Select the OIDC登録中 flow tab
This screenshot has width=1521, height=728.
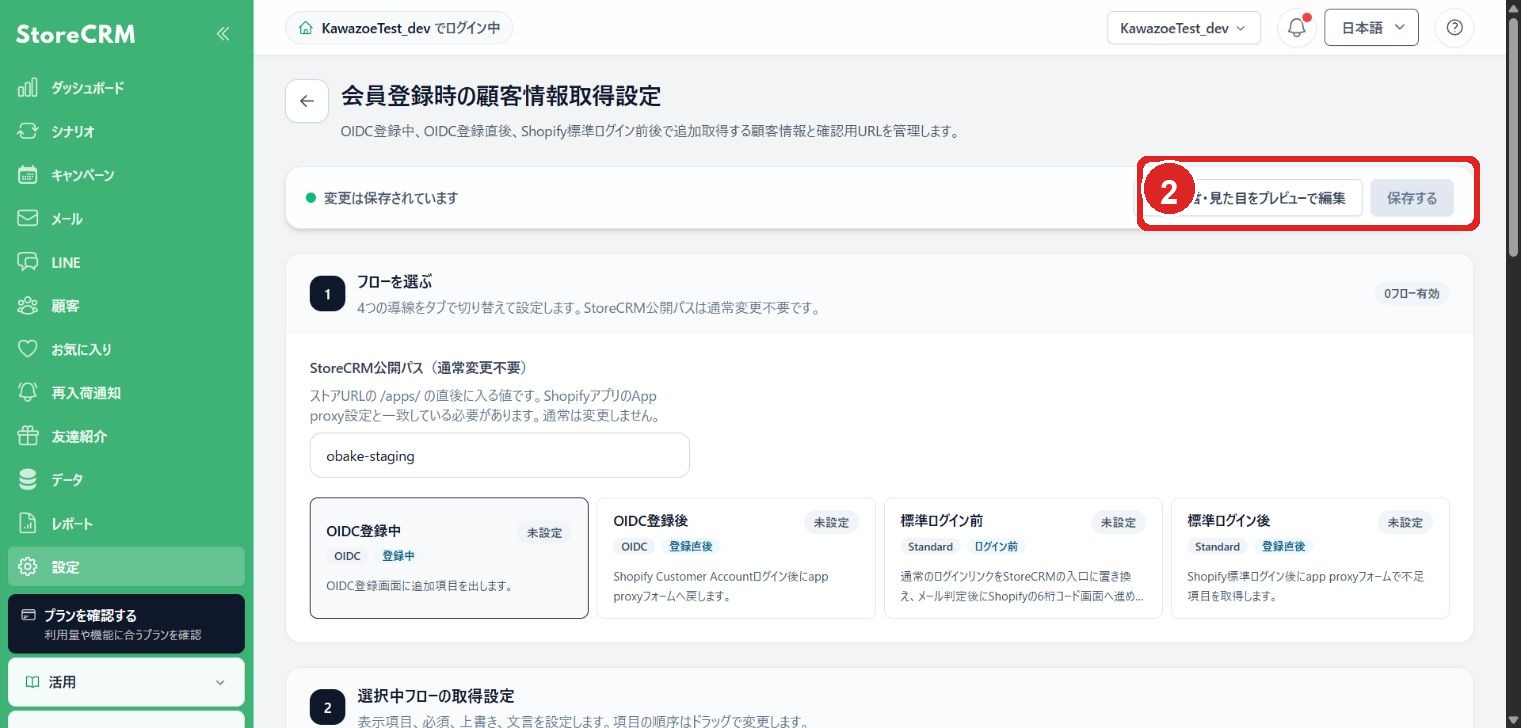tap(449, 558)
